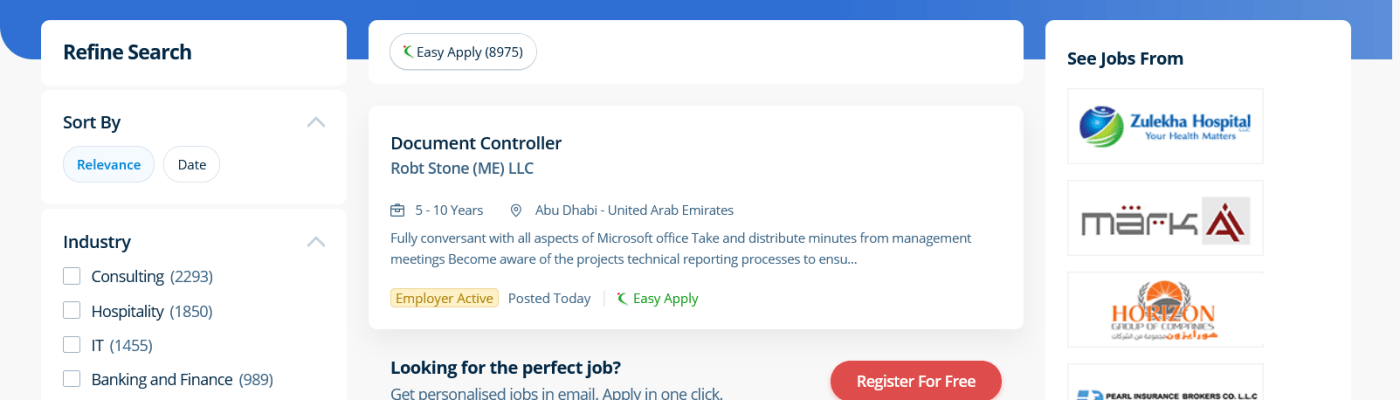Open Robt Stone (ME) LLC company link
The image size is (1400, 400).
(x=462, y=168)
